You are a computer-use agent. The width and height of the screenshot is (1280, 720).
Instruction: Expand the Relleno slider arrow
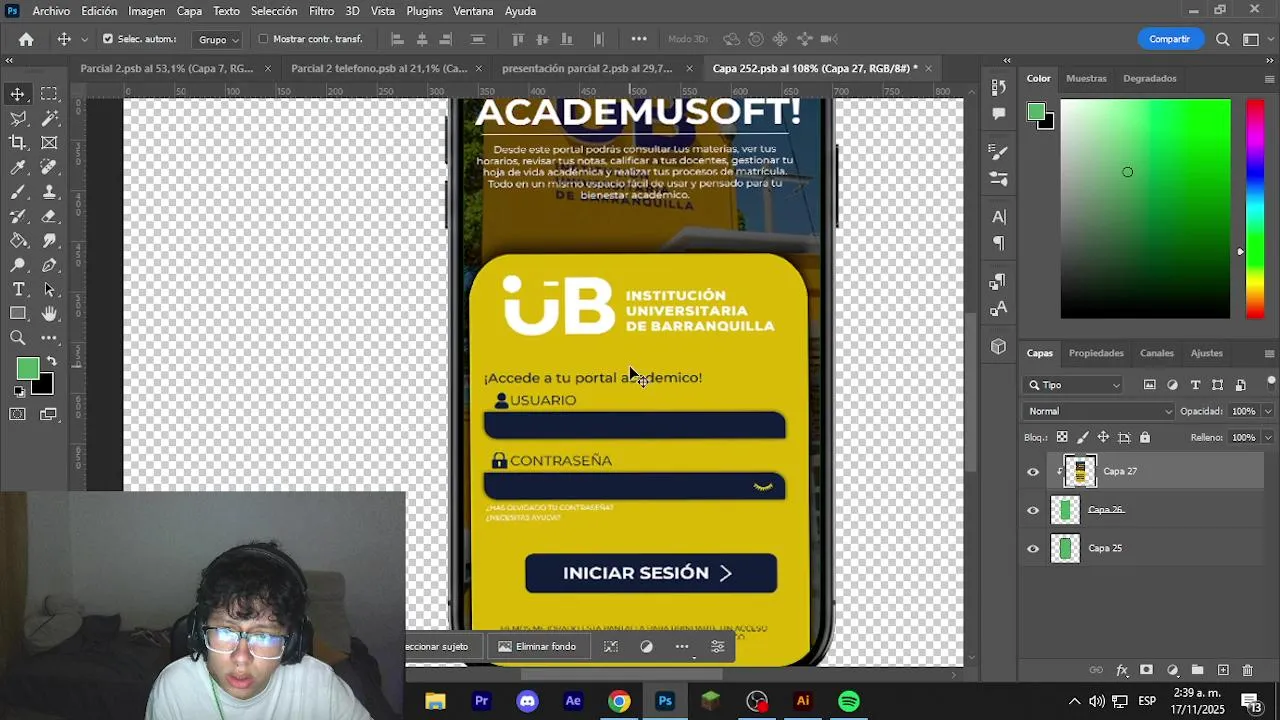[1269, 437]
